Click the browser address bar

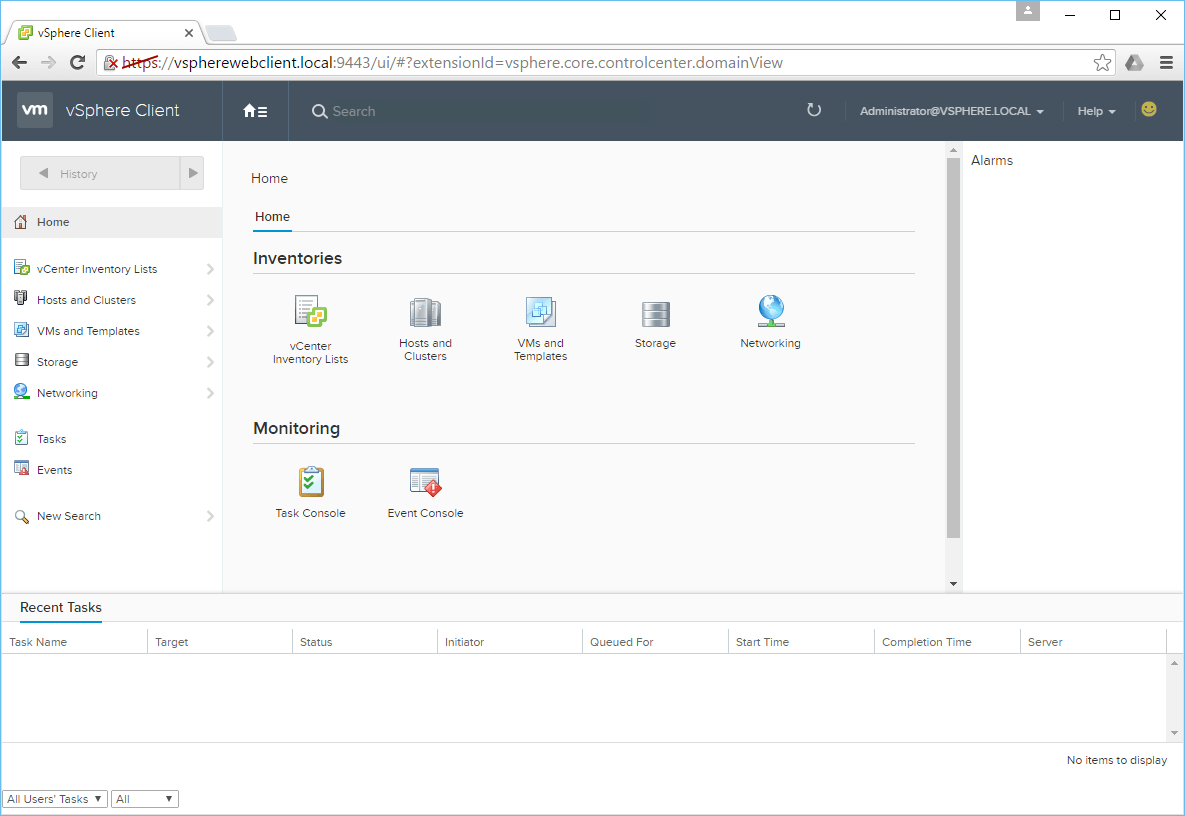(x=605, y=63)
